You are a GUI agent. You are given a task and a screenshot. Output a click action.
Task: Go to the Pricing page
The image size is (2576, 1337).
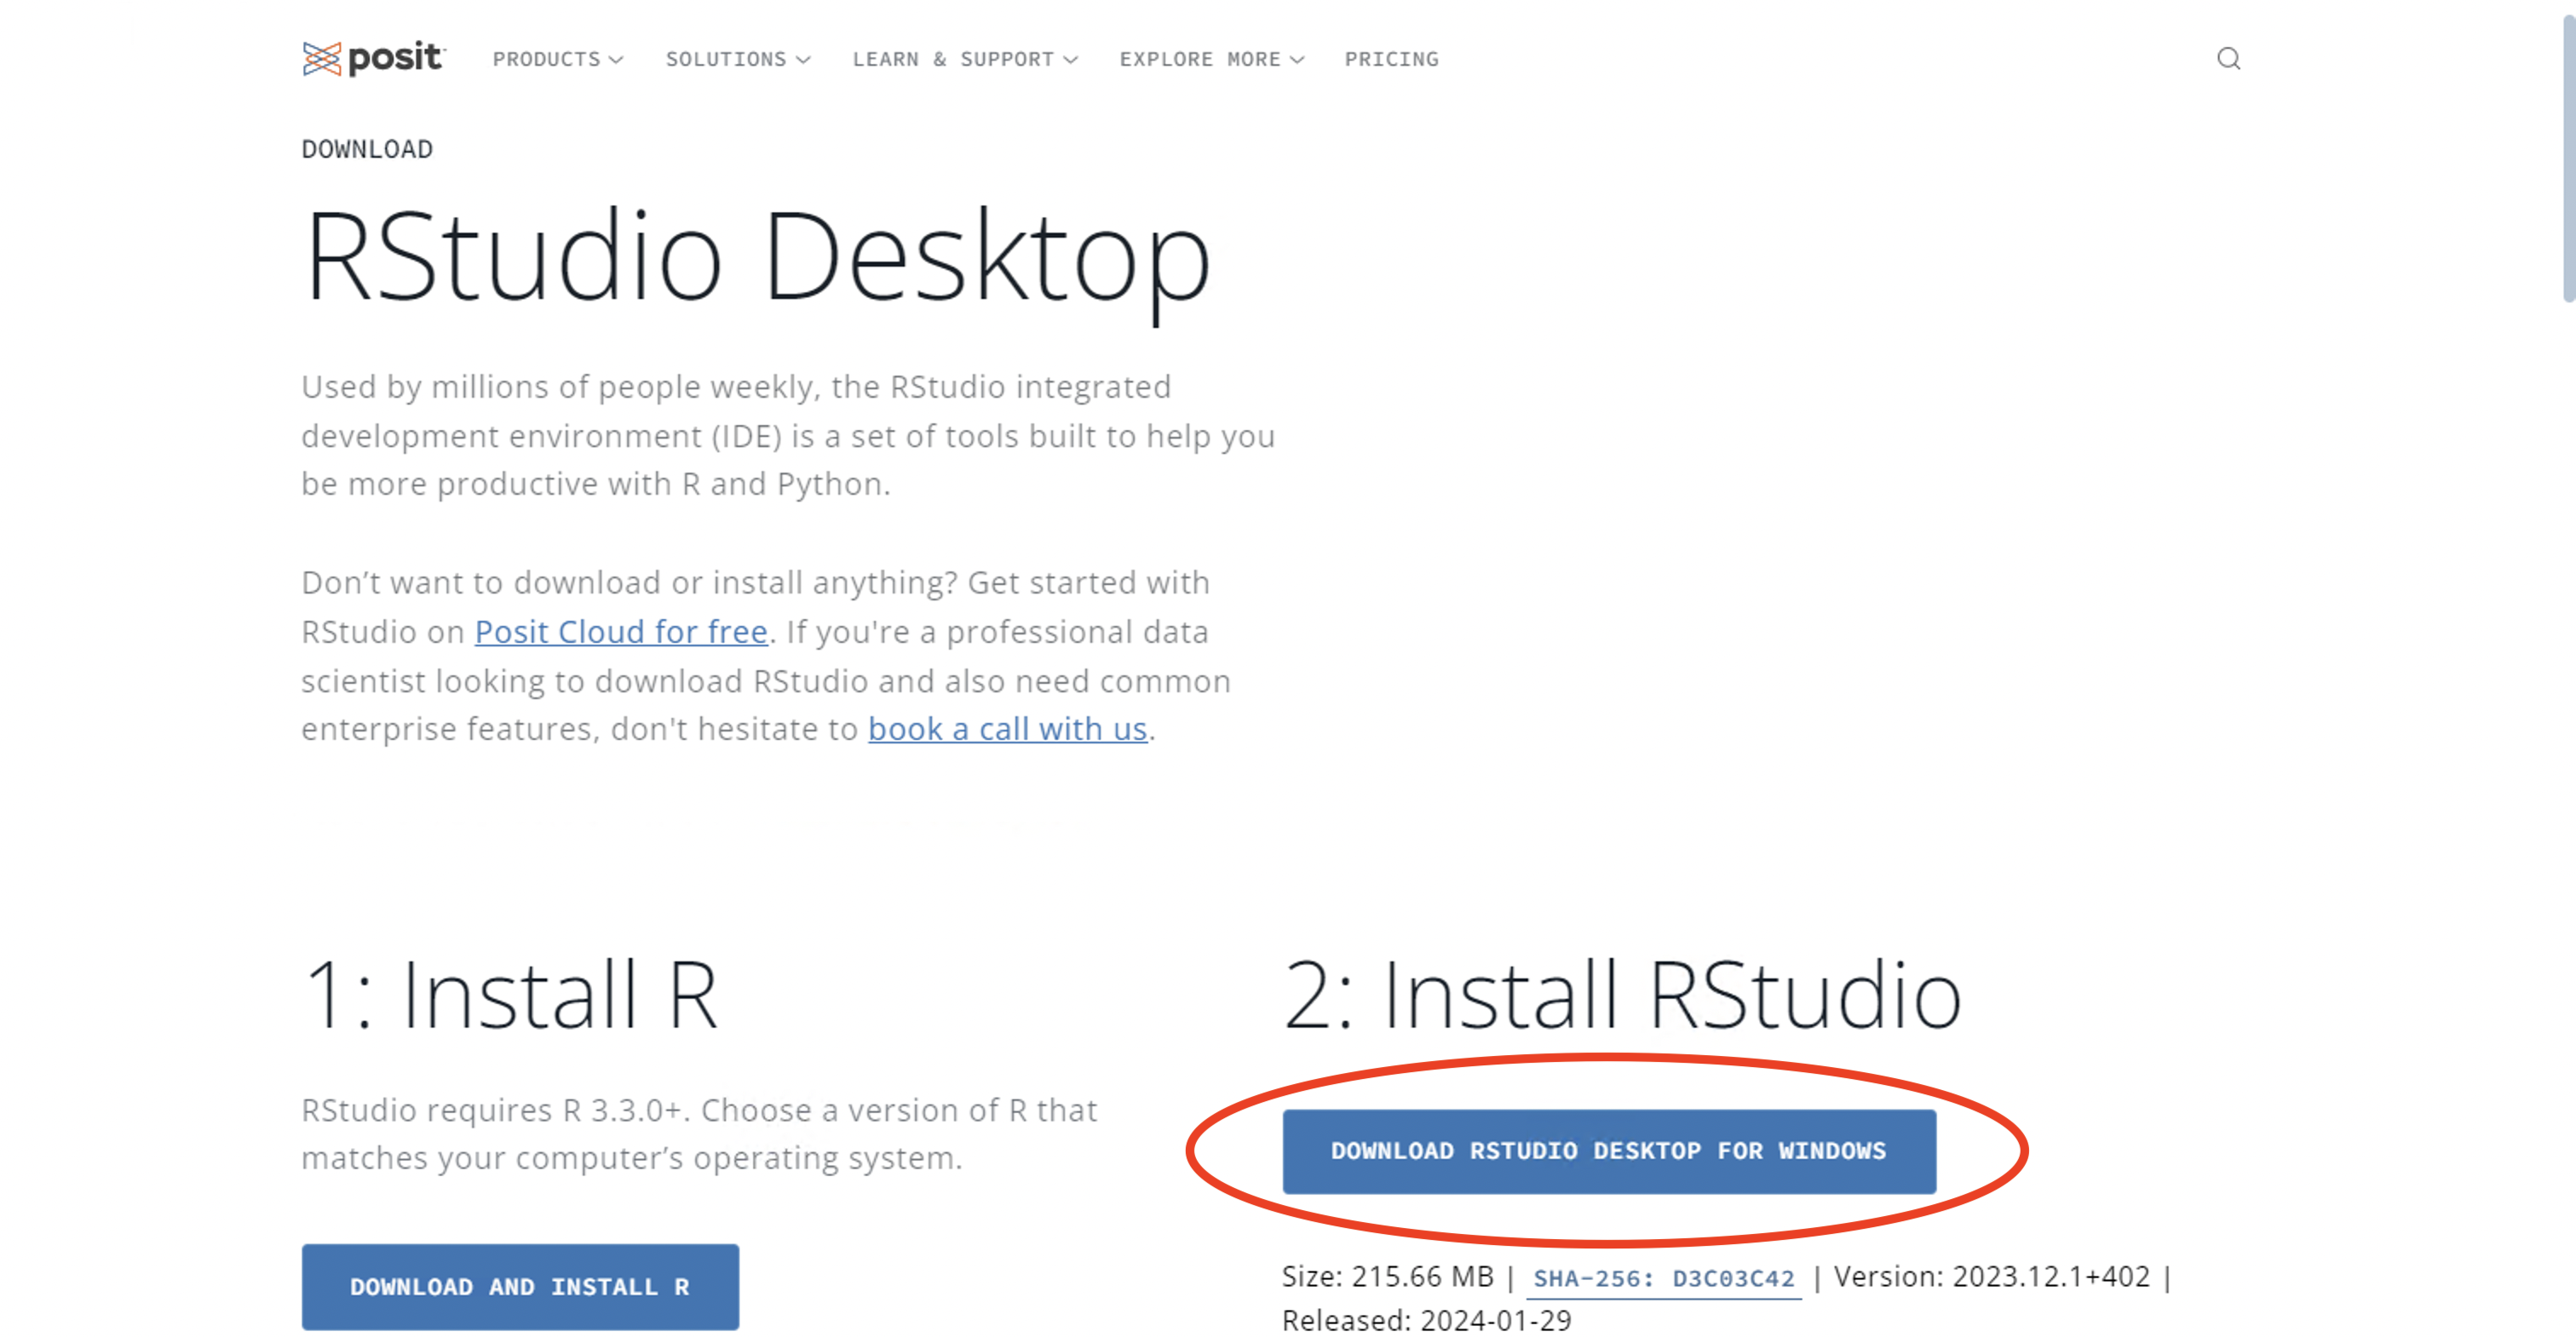point(1391,59)
